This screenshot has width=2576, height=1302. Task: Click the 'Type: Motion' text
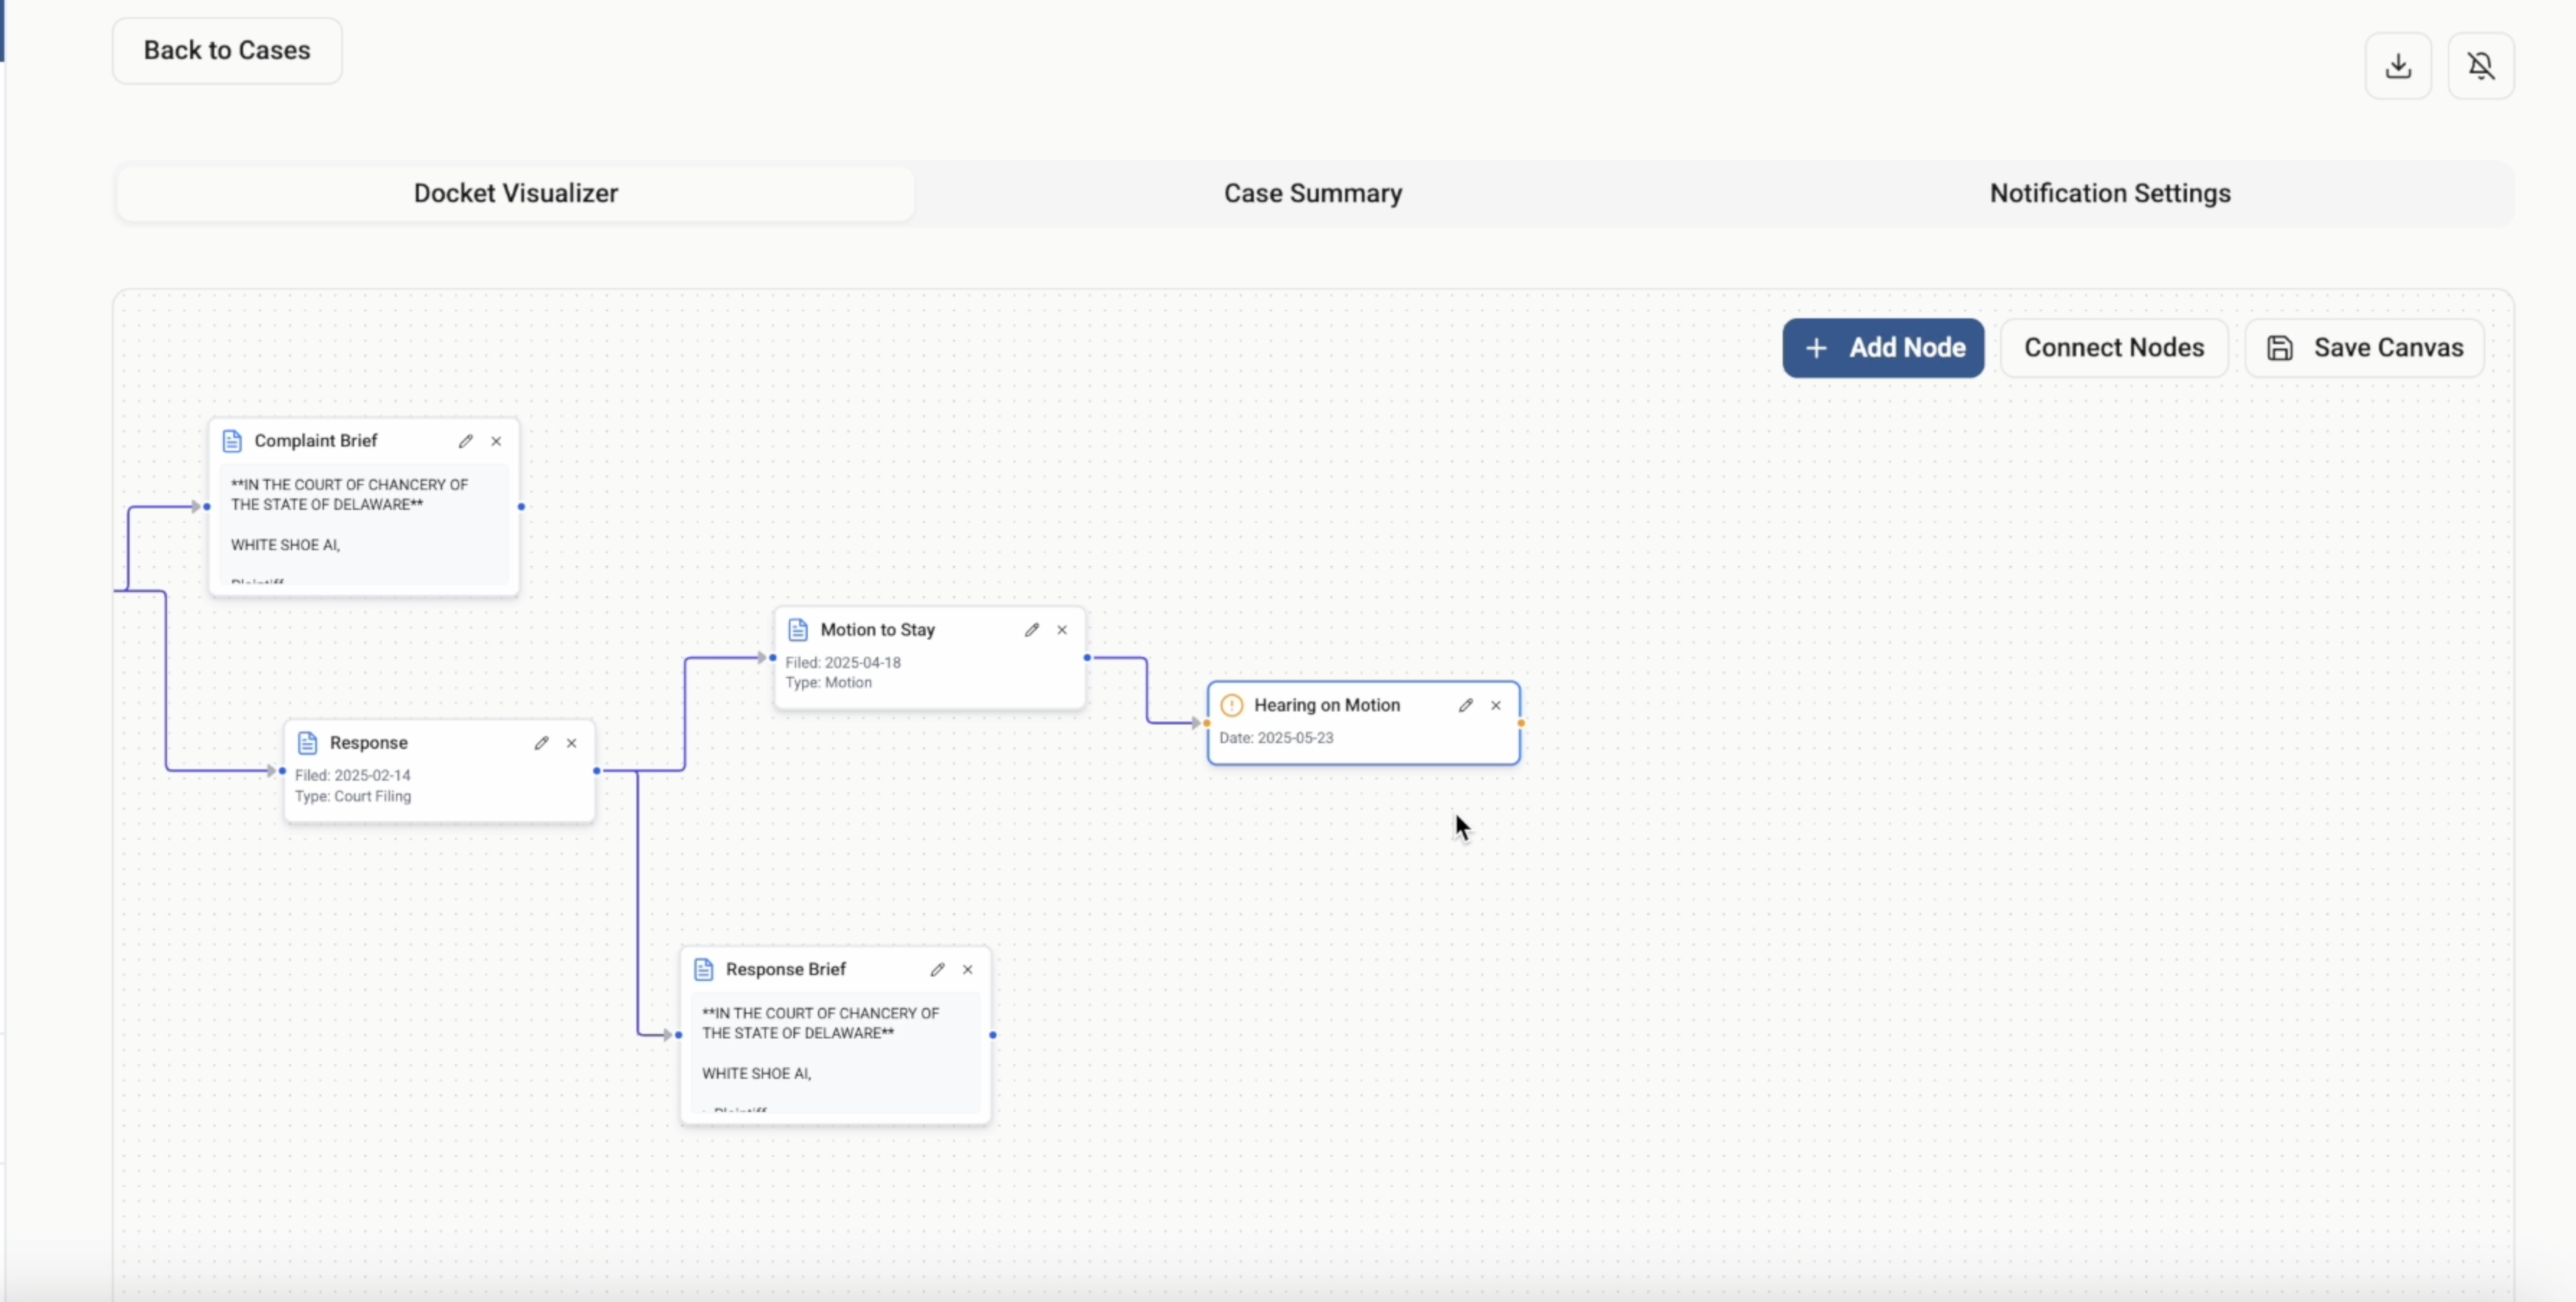tap(829, 683)
